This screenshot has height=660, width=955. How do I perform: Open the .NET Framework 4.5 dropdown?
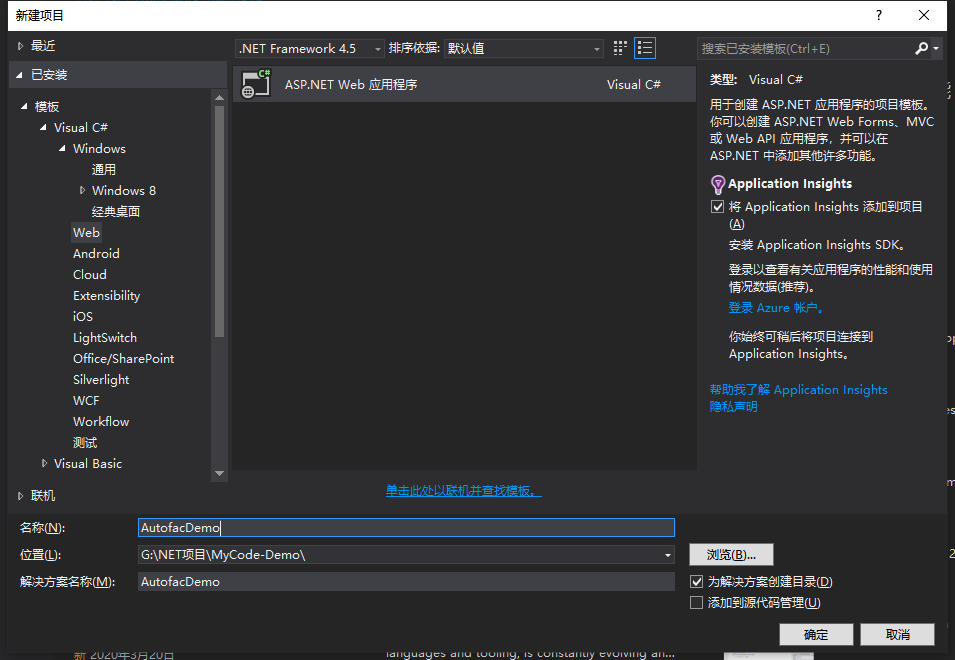tap(310, 48)
